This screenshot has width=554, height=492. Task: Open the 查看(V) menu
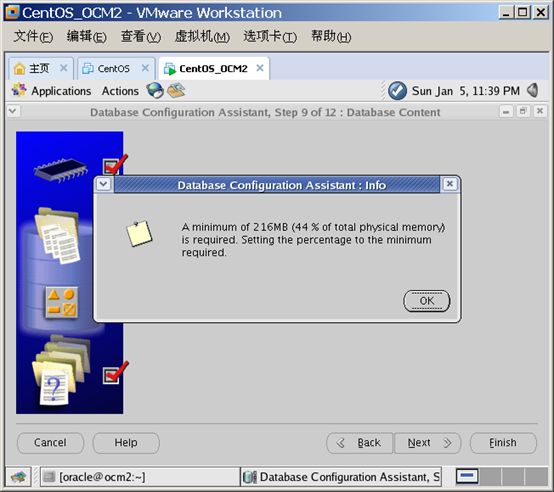[x=141, y=36]
